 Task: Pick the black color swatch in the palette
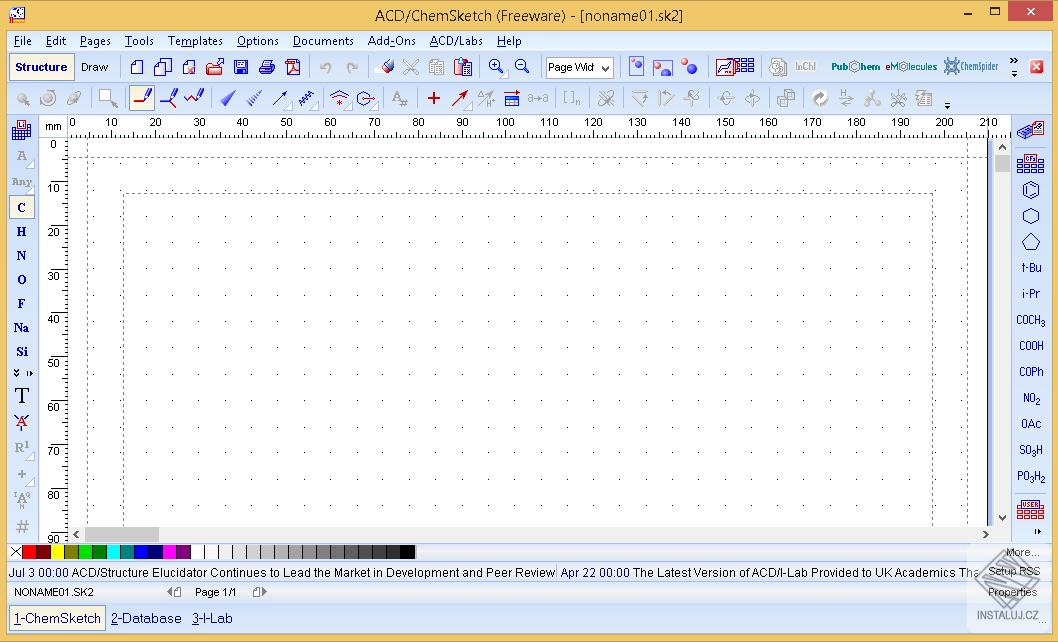tap(408, 552)
